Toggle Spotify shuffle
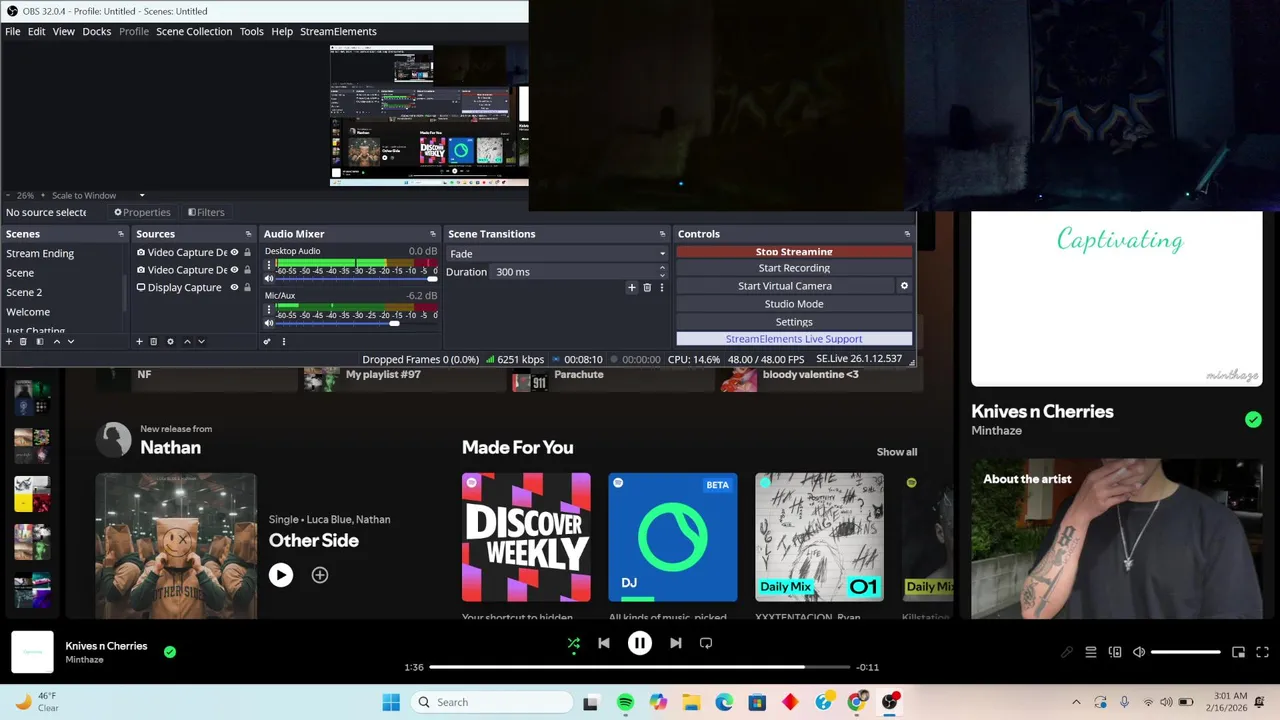 pyautogui.click(x=574, y=643)
